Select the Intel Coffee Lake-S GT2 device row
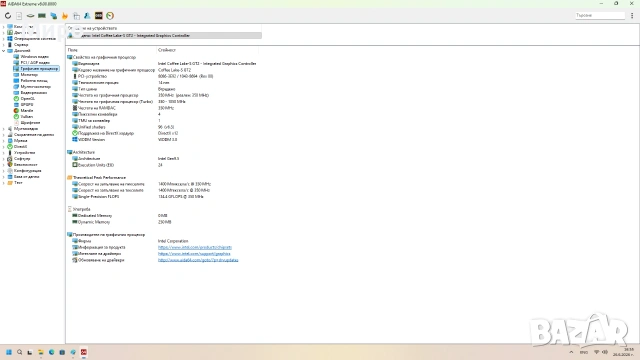 (164, 36)
